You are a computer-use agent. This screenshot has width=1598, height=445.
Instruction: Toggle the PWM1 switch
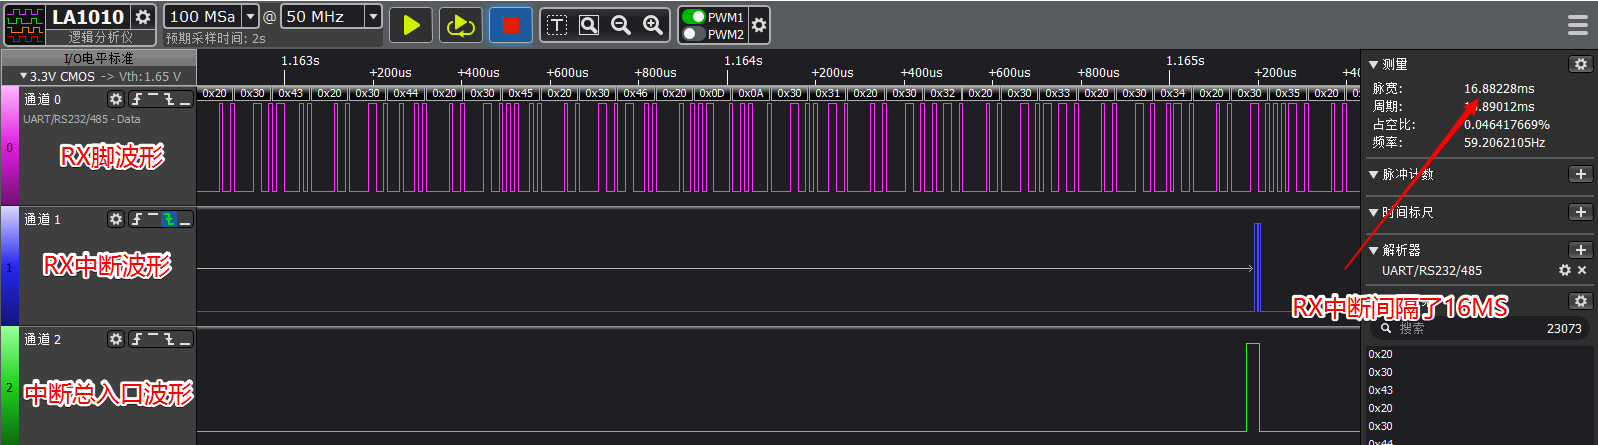(x=692, y=17)
